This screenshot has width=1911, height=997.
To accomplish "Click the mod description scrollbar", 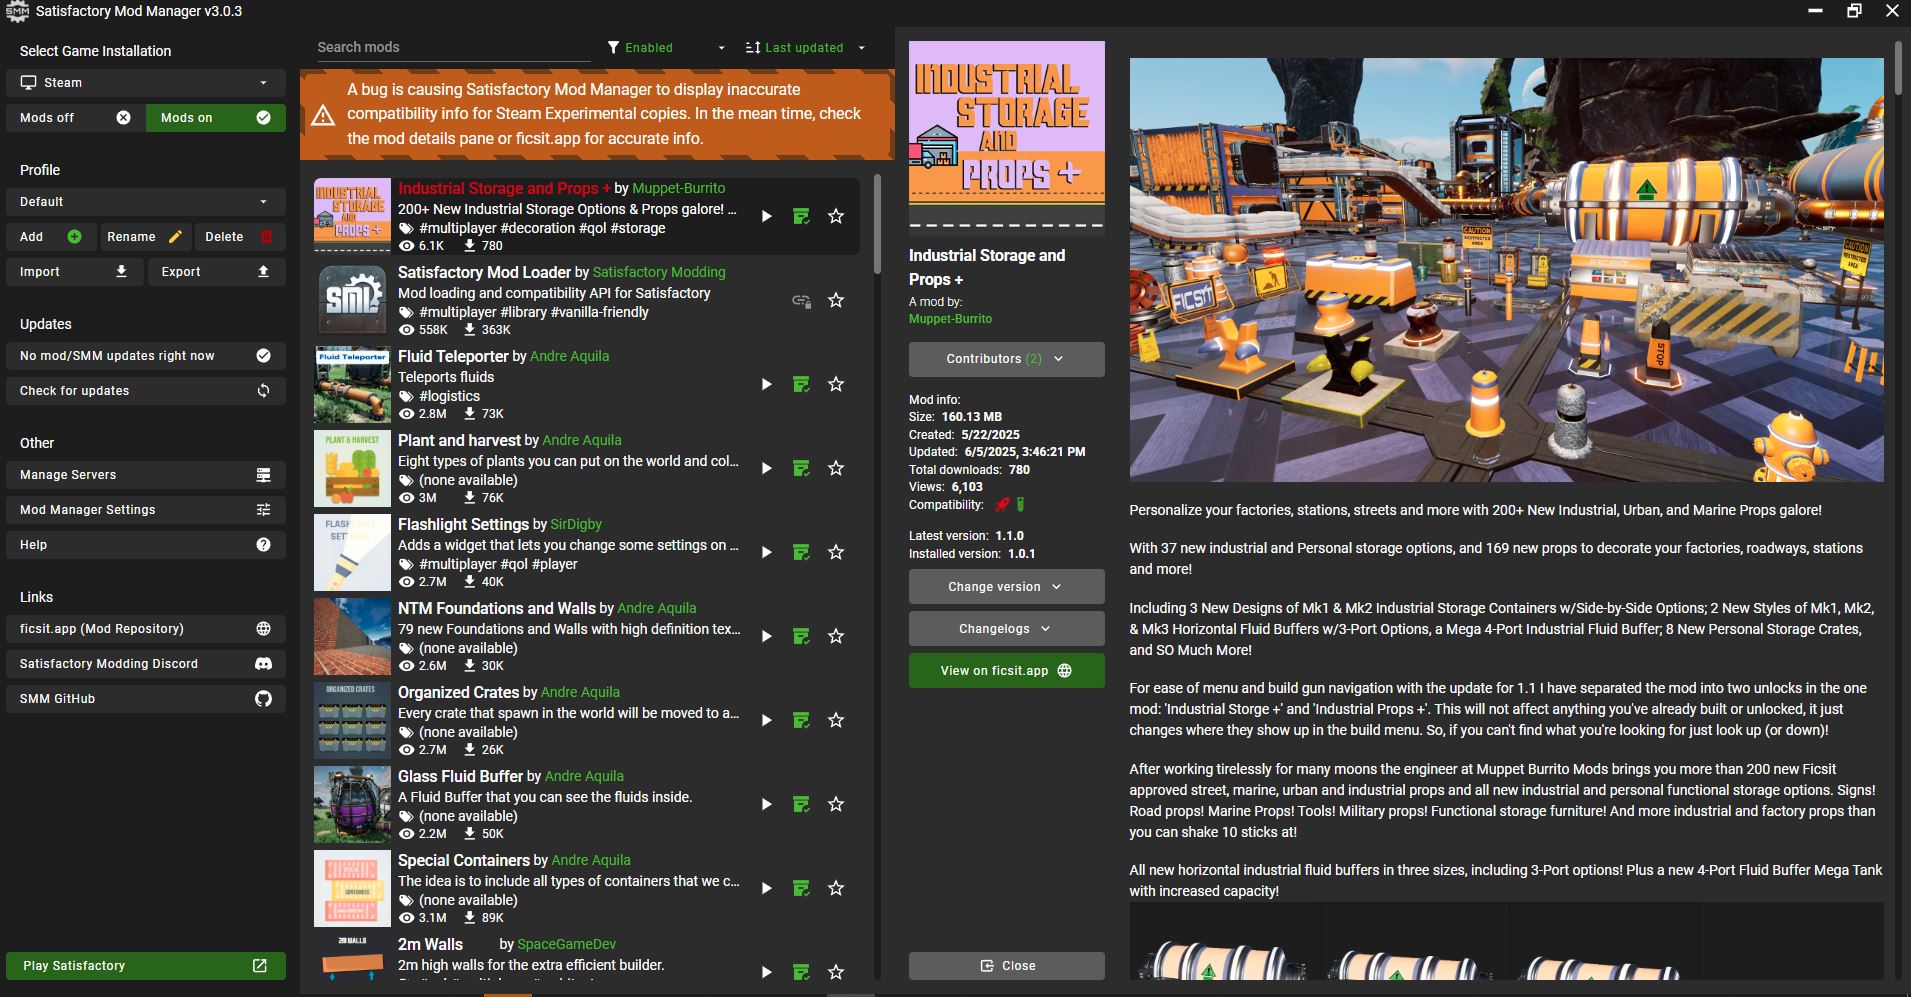I will tap(1898, 68).
